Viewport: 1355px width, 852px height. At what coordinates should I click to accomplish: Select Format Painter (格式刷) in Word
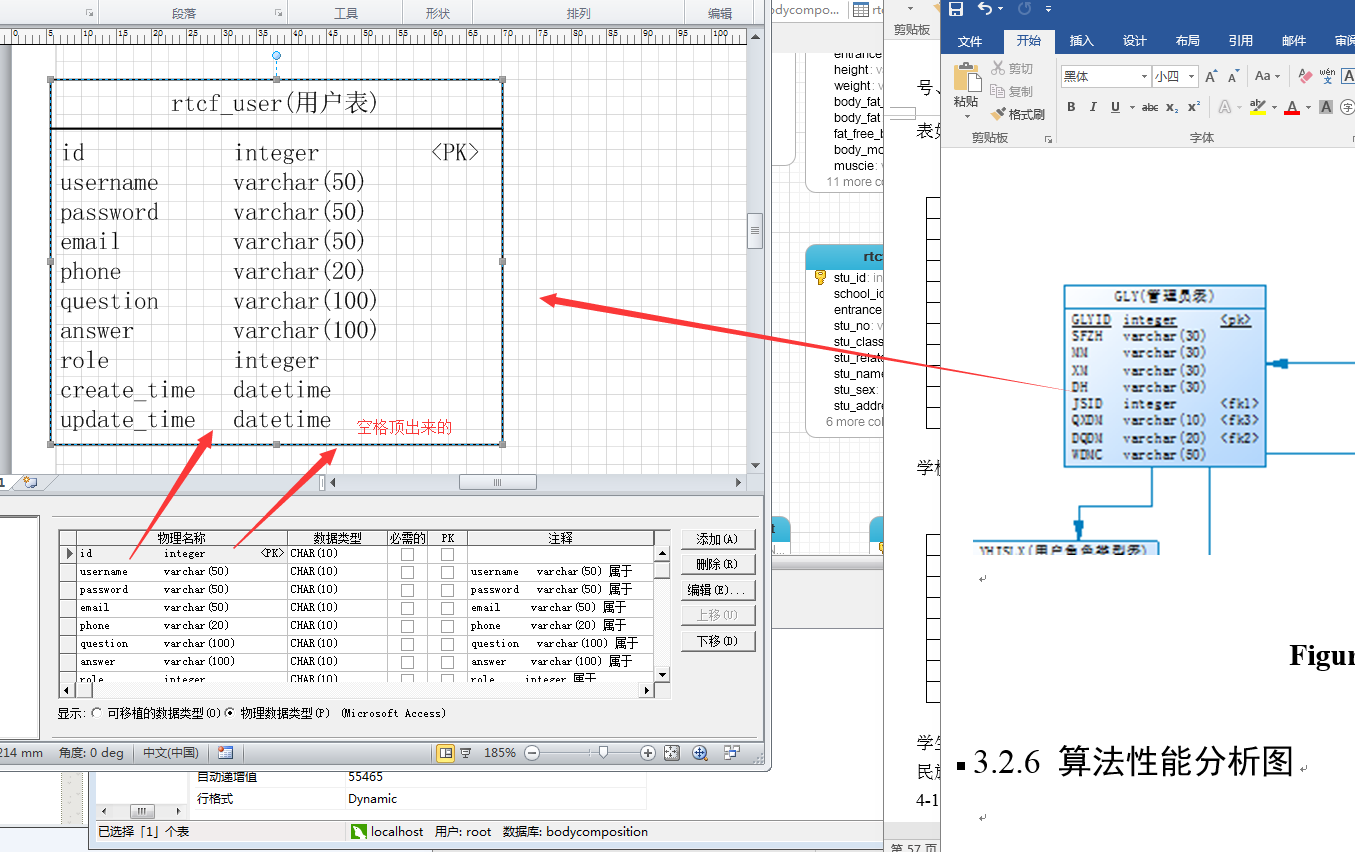(x=1018, y=114)
